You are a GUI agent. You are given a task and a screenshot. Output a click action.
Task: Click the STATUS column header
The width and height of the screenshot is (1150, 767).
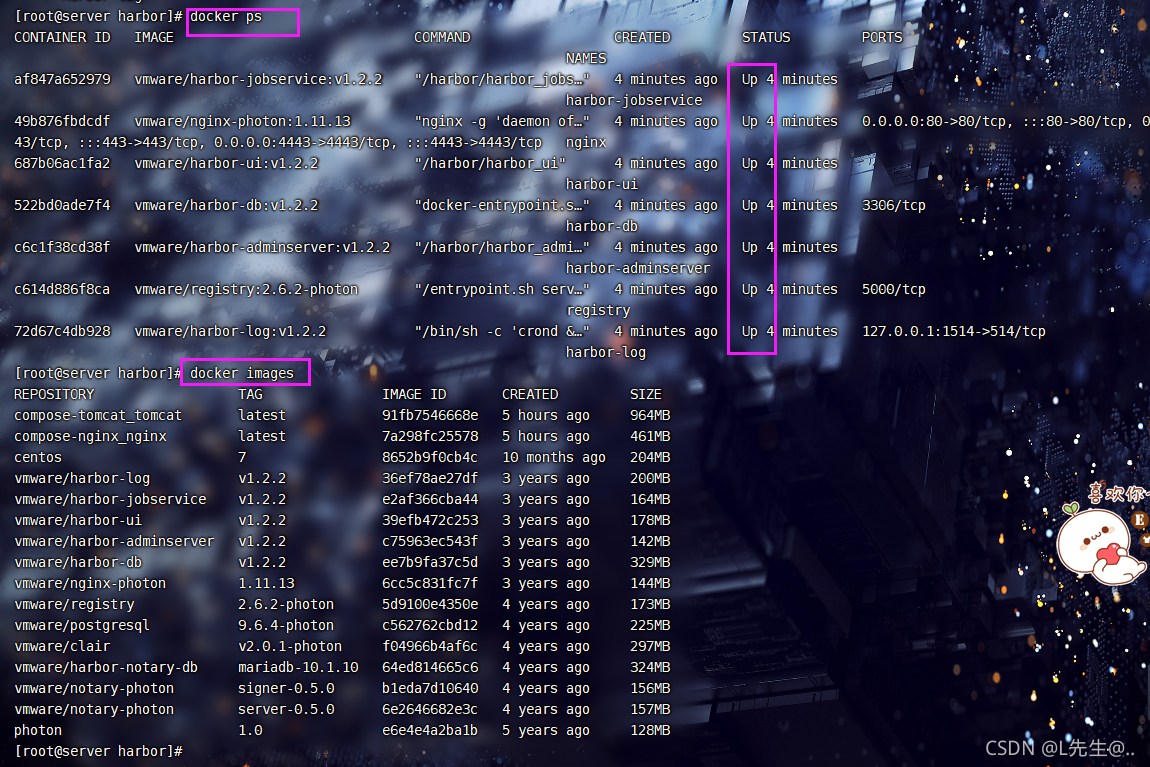(766, 37)
